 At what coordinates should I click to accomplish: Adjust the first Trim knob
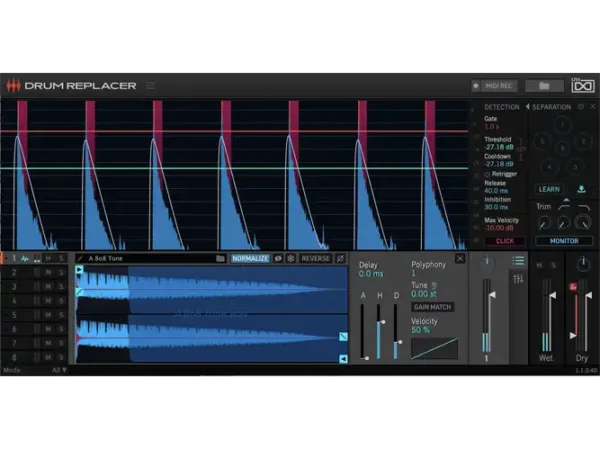click(544, 223)
